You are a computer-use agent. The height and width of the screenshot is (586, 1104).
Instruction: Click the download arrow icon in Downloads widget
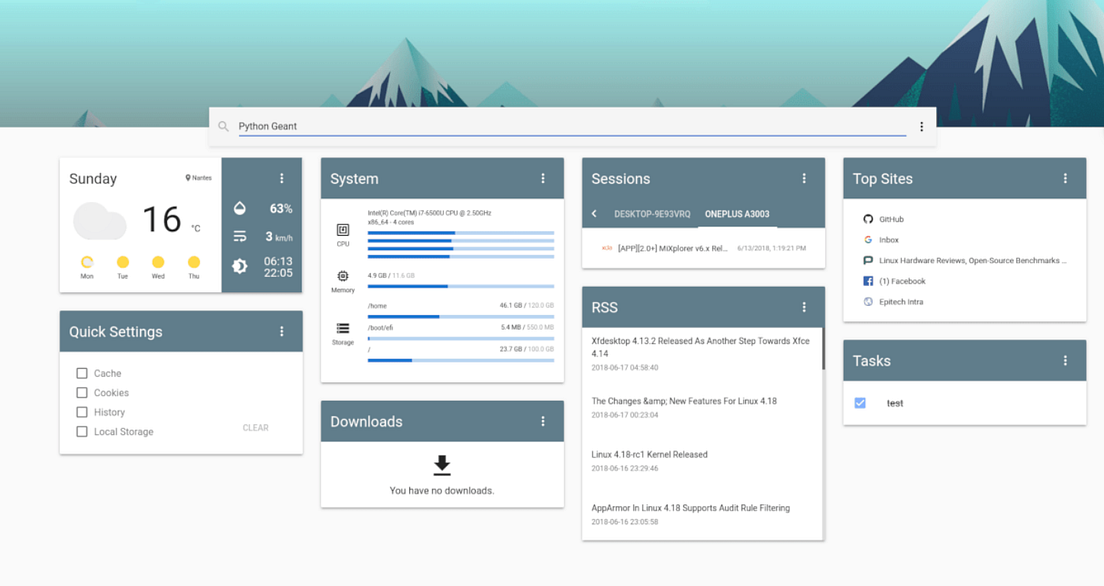[x=441, y=463]
